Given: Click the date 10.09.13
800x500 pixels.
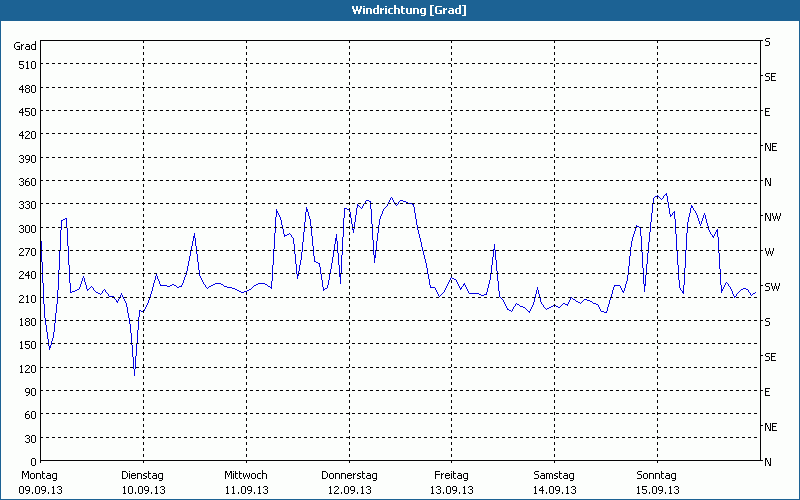Looking at the screenshot, I should tap(143, 490).
